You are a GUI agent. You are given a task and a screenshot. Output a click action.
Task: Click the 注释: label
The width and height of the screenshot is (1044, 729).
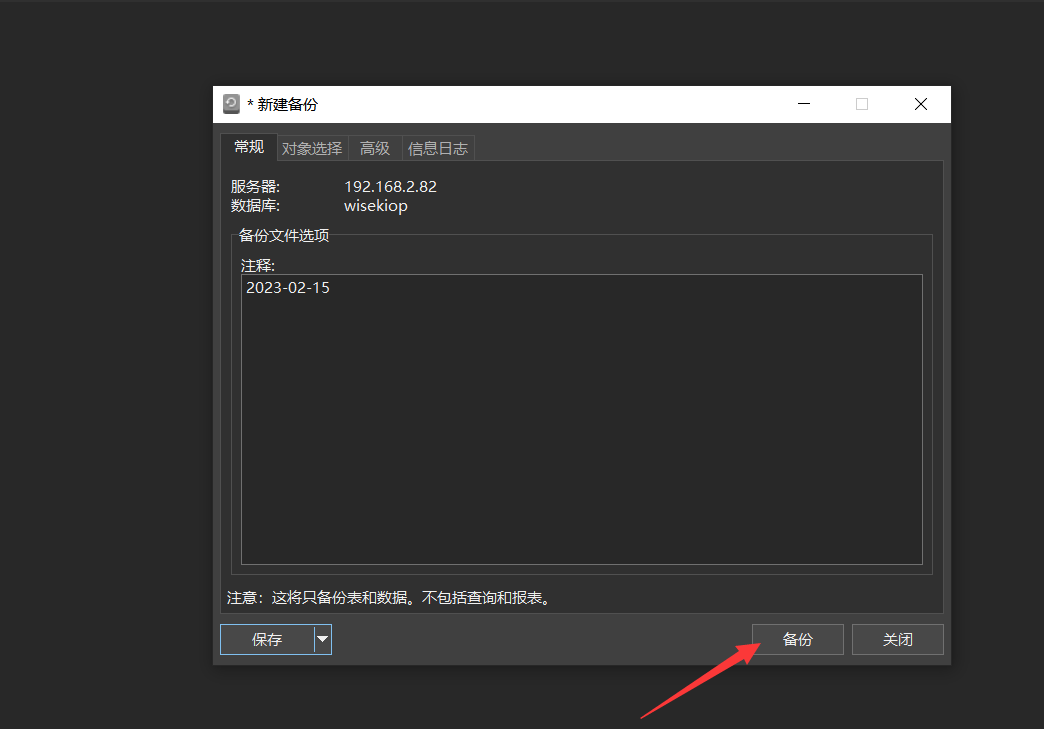pyautogui.click(x=258, y=266)
